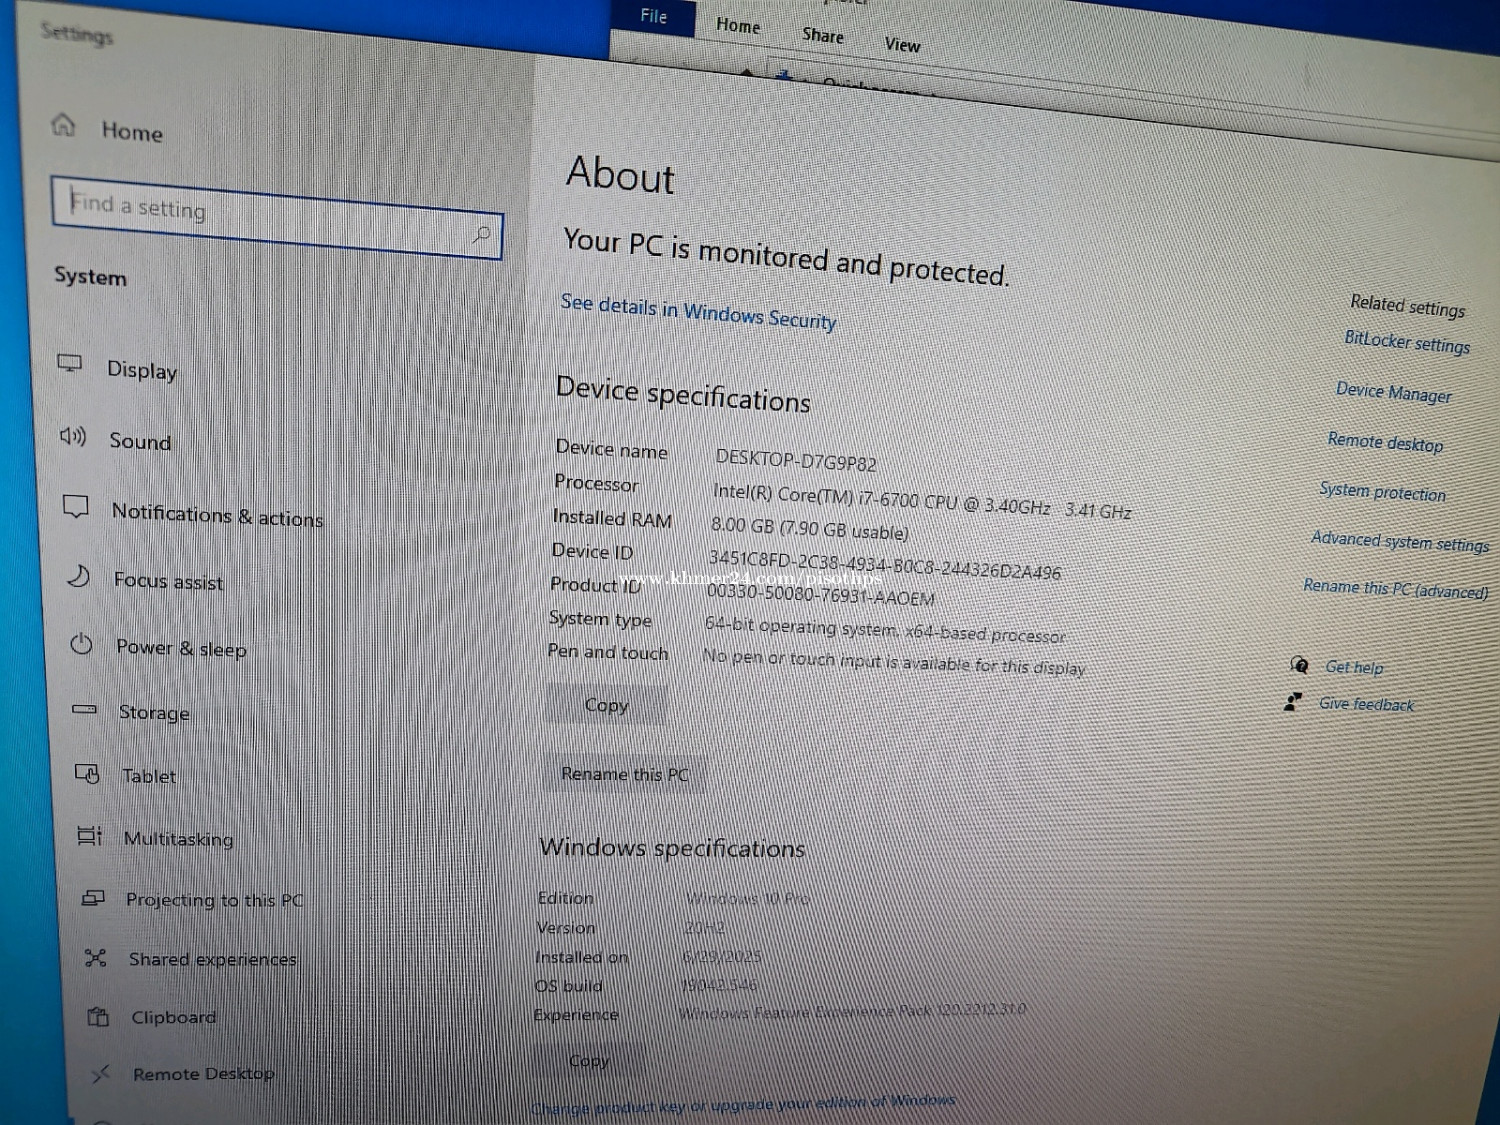Click the Find a setting search box
The width and height of the screenshot is (1500, 1125).
point(277,218)
